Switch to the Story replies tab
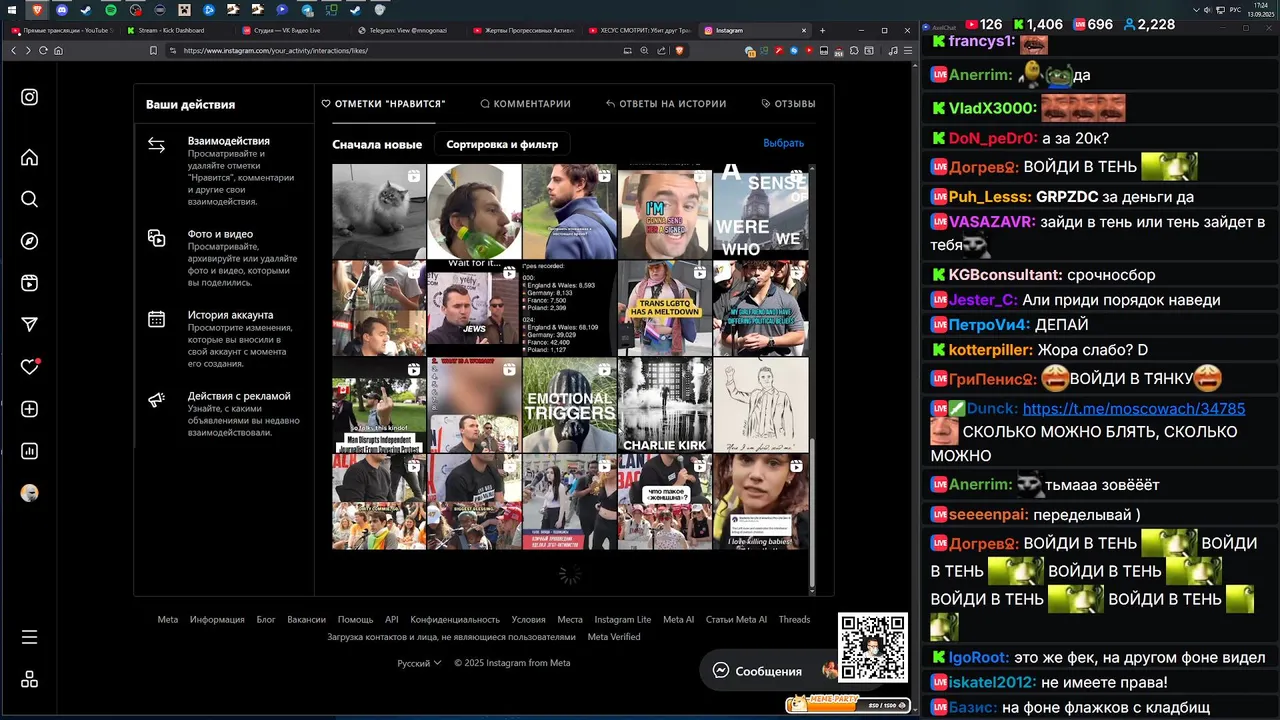This screenshot has width=1280, height=720. coord(666,103)
